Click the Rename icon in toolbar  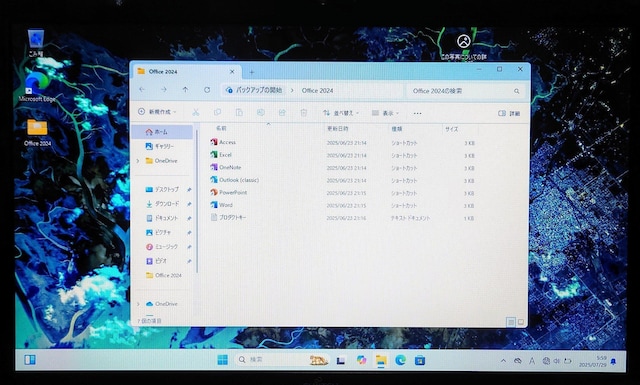click(x=260, y=112)
